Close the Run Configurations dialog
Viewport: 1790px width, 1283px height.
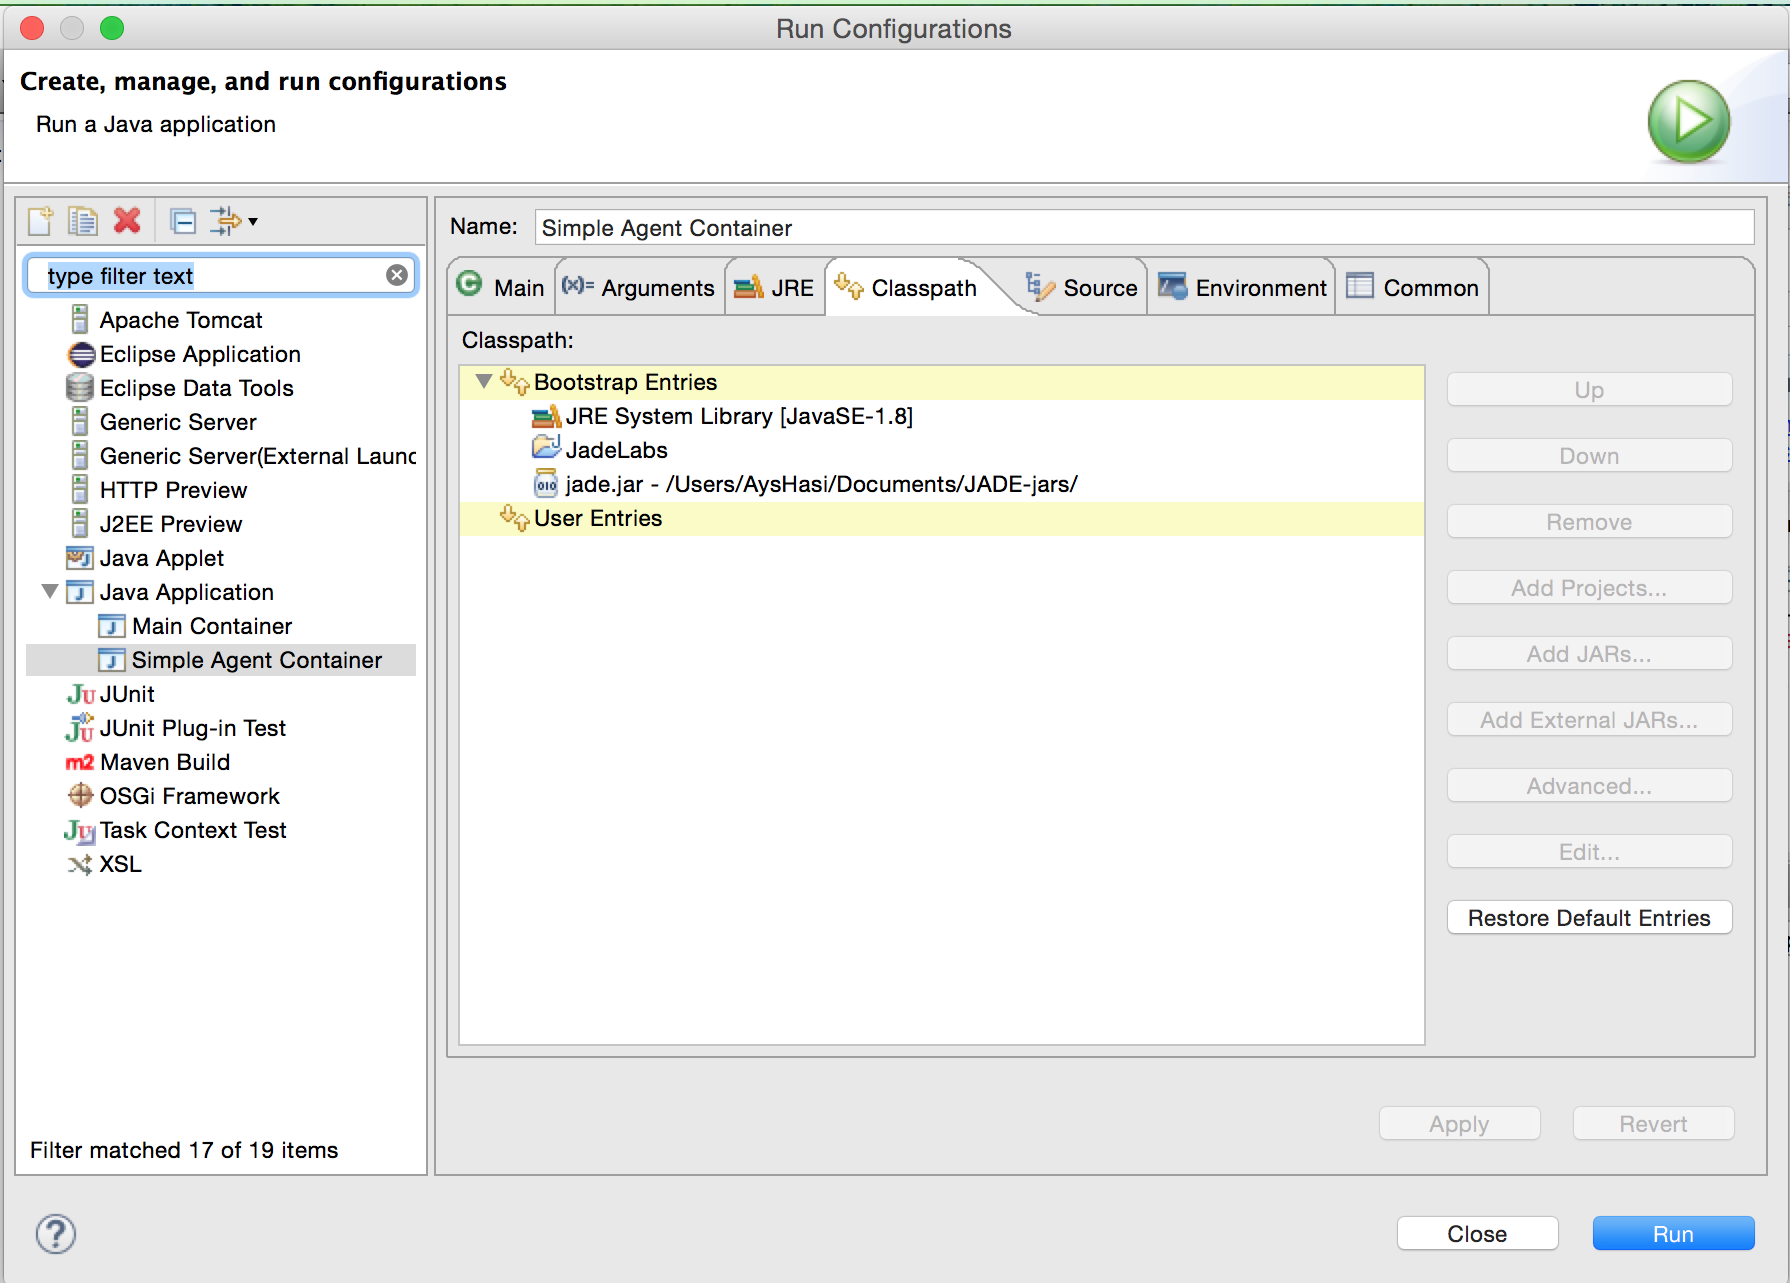click(1477, 1234)
